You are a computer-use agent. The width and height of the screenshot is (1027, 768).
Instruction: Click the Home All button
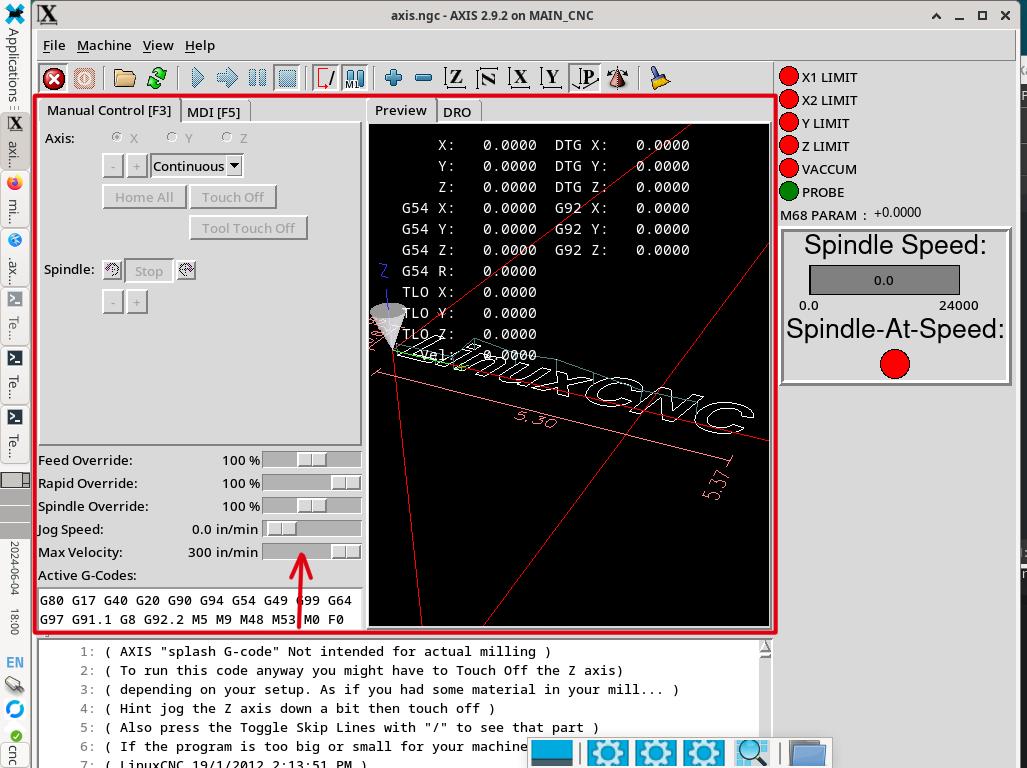pyautogui.click(x=144, y=197)
